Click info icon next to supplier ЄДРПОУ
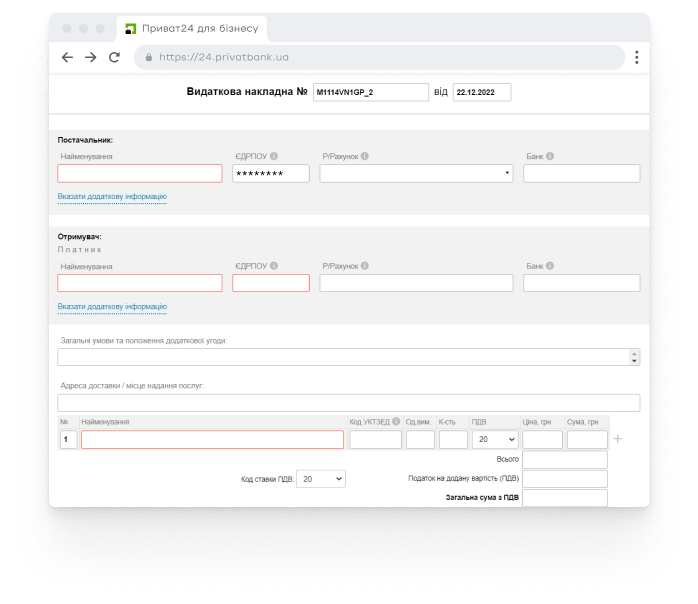The width and height of the screenshot is (698, 604). pos(274,157)
